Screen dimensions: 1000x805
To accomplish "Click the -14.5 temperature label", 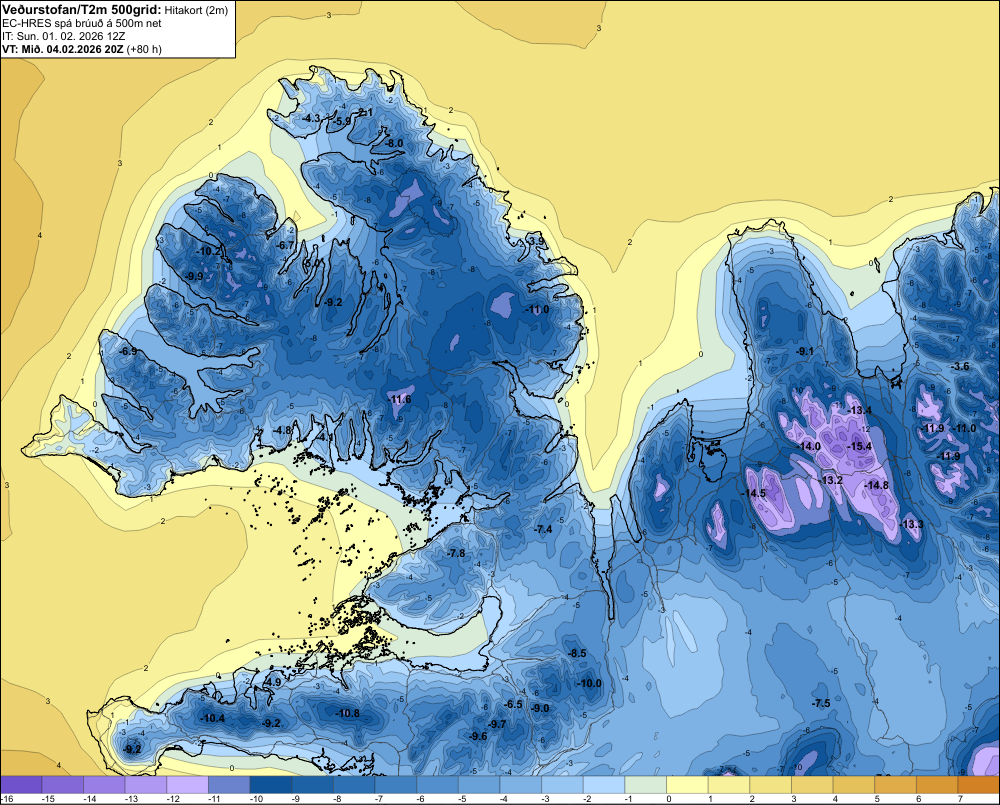I will point(753,494).
